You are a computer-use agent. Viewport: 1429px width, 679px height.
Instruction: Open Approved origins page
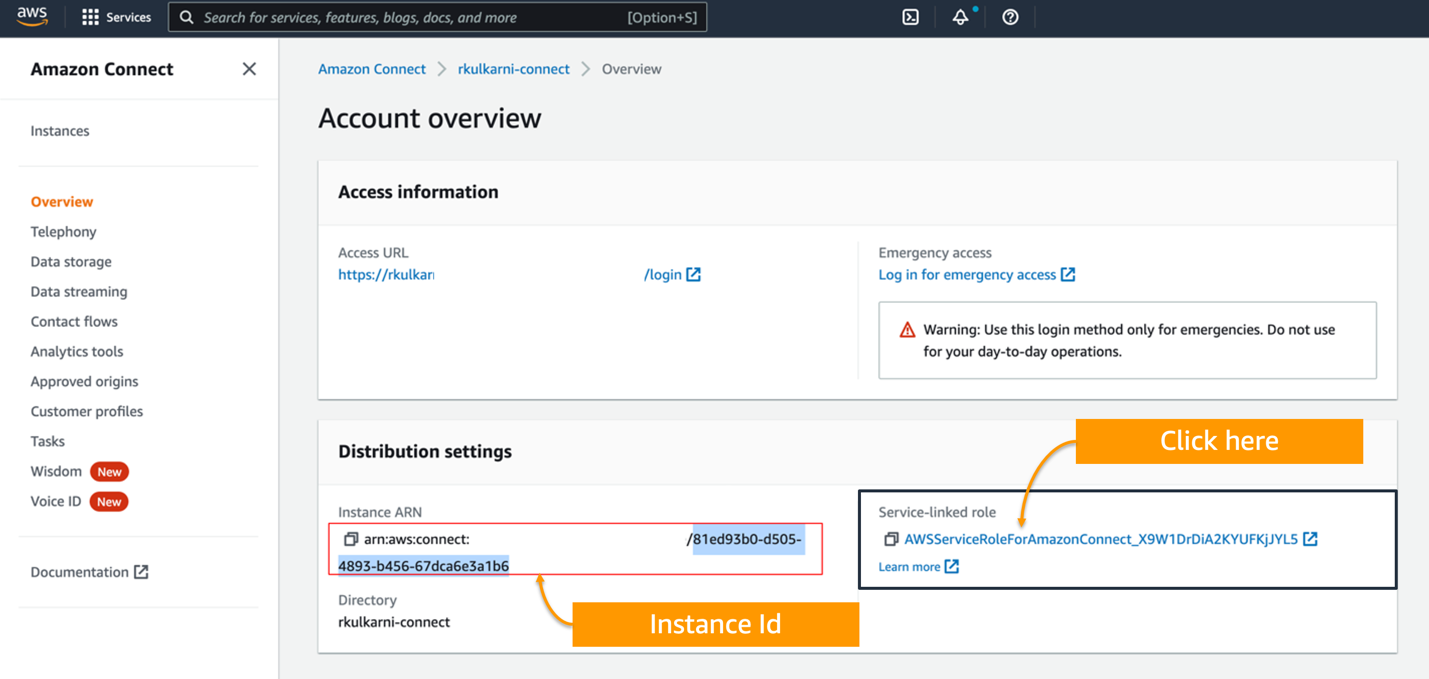[85, 381]
